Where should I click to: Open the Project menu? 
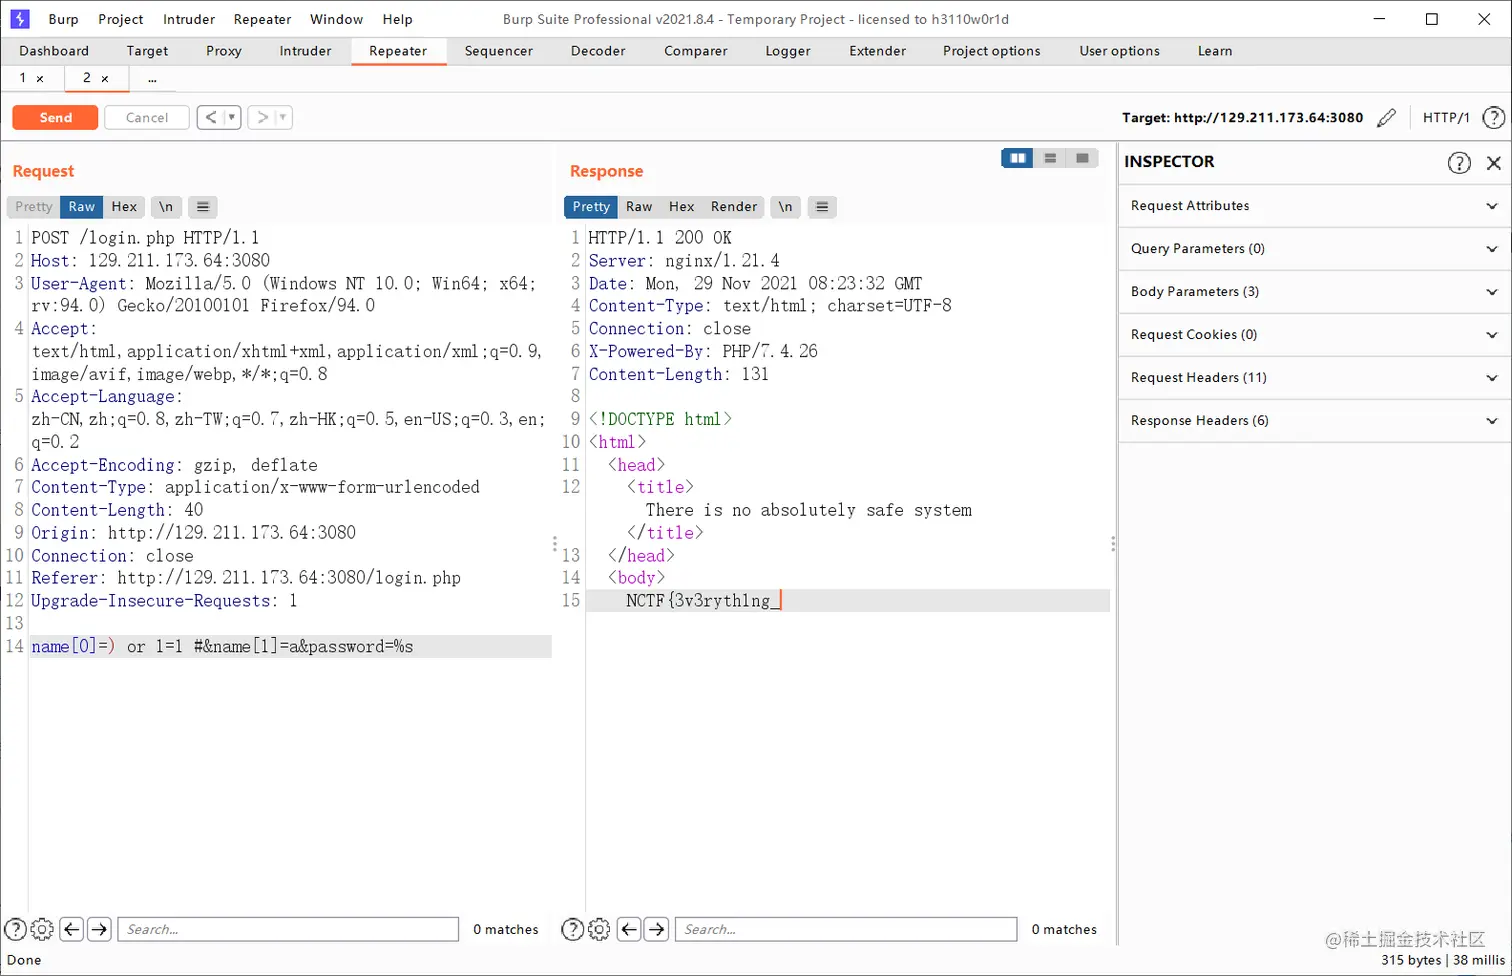[x=121, y=19]
